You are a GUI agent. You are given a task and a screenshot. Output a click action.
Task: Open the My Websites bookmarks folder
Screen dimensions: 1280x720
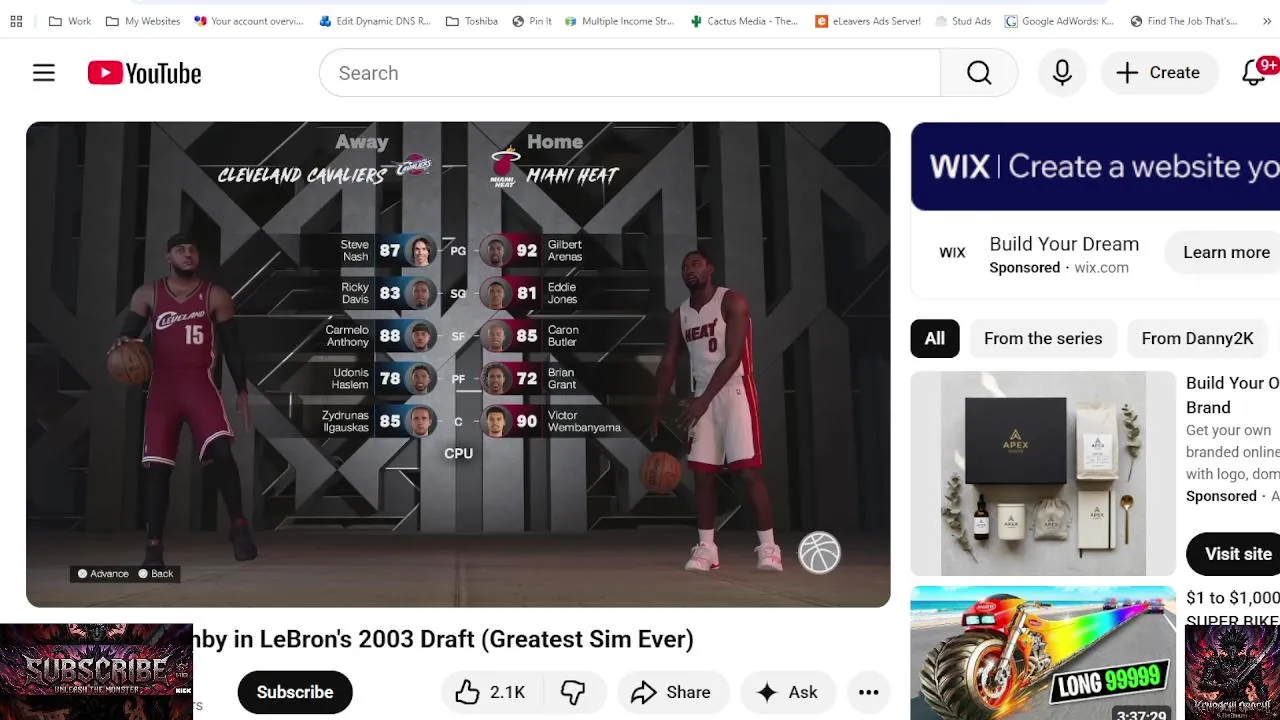click(x=143, y=21)
